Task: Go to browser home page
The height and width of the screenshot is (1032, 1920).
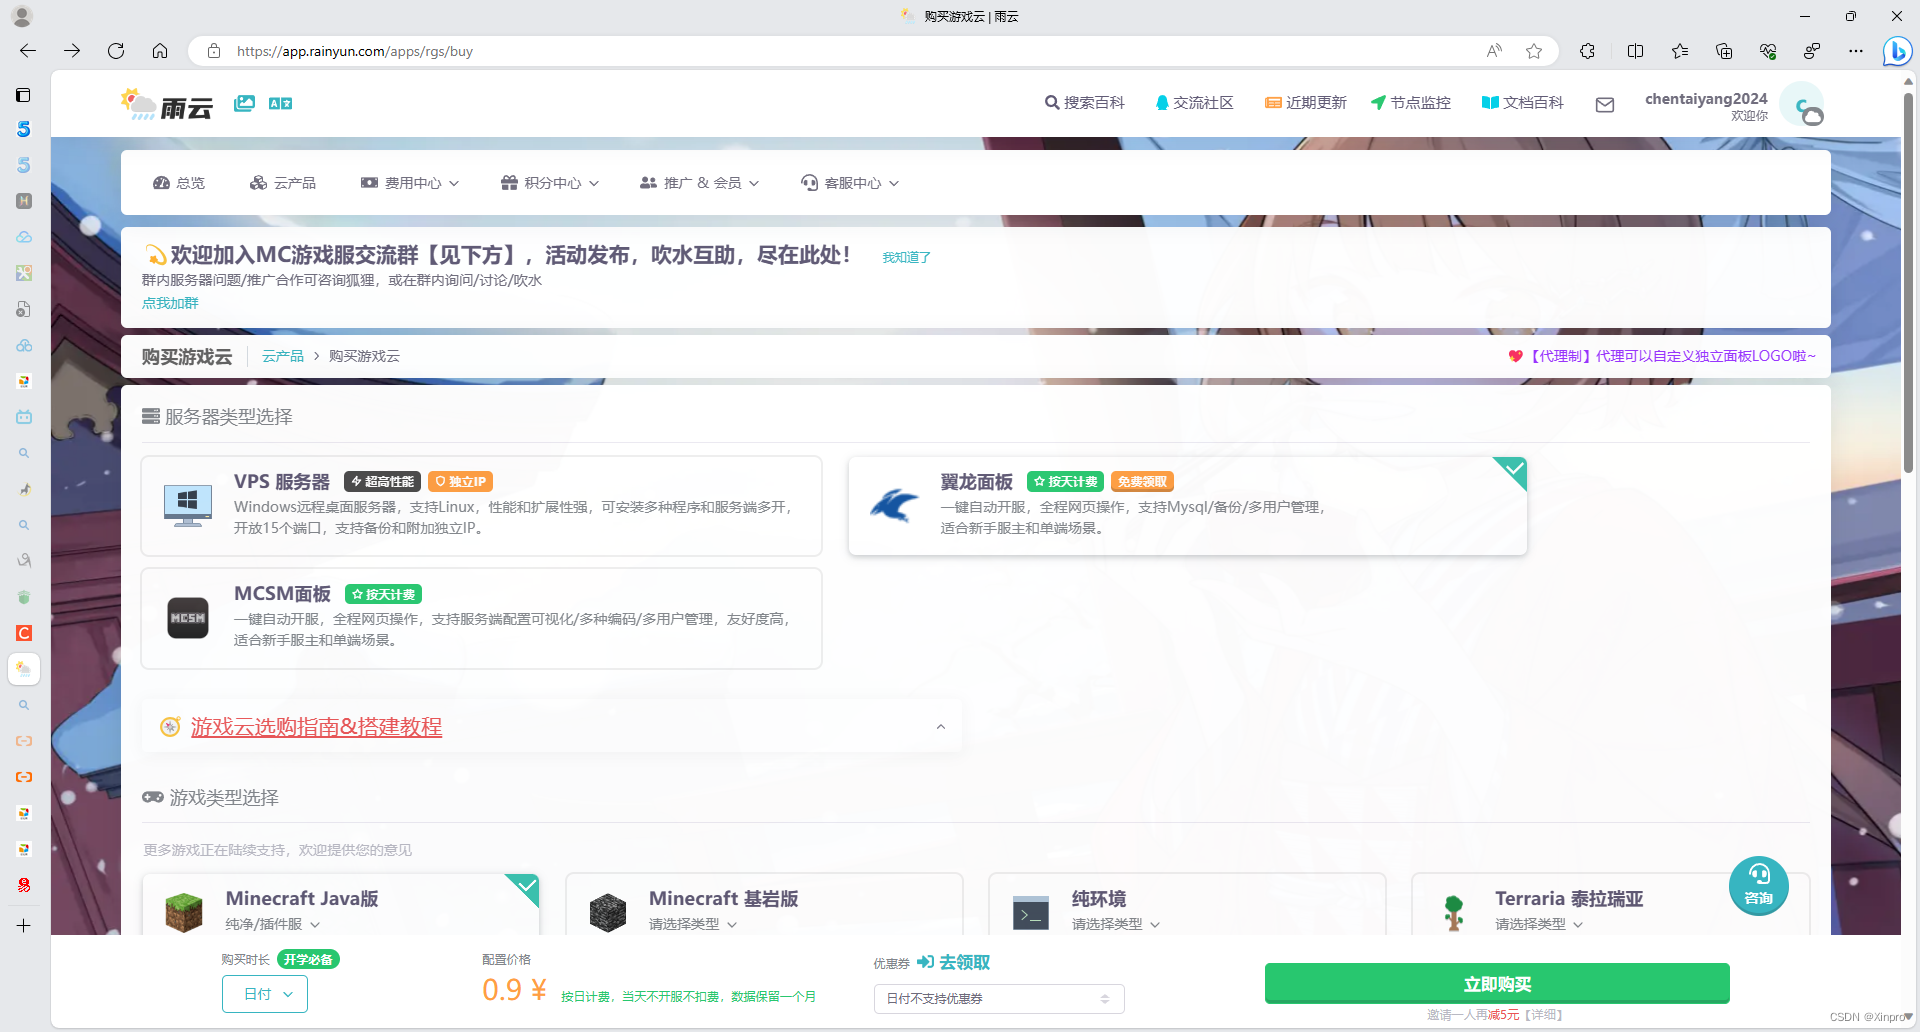Action: 160,51
